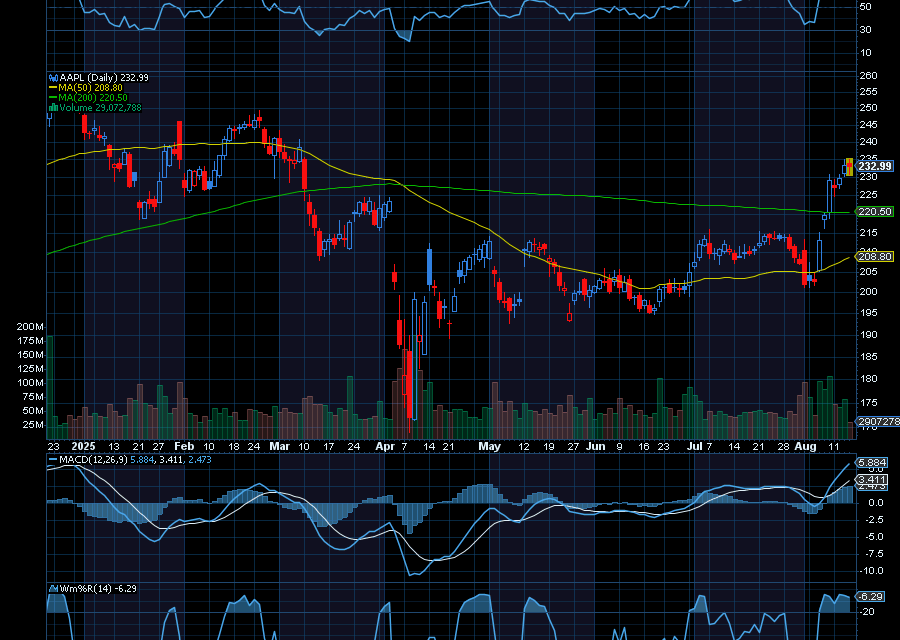This screenshot has height=640, width=900.
Task: Click the Apr label on date axis
Action: 385,446
